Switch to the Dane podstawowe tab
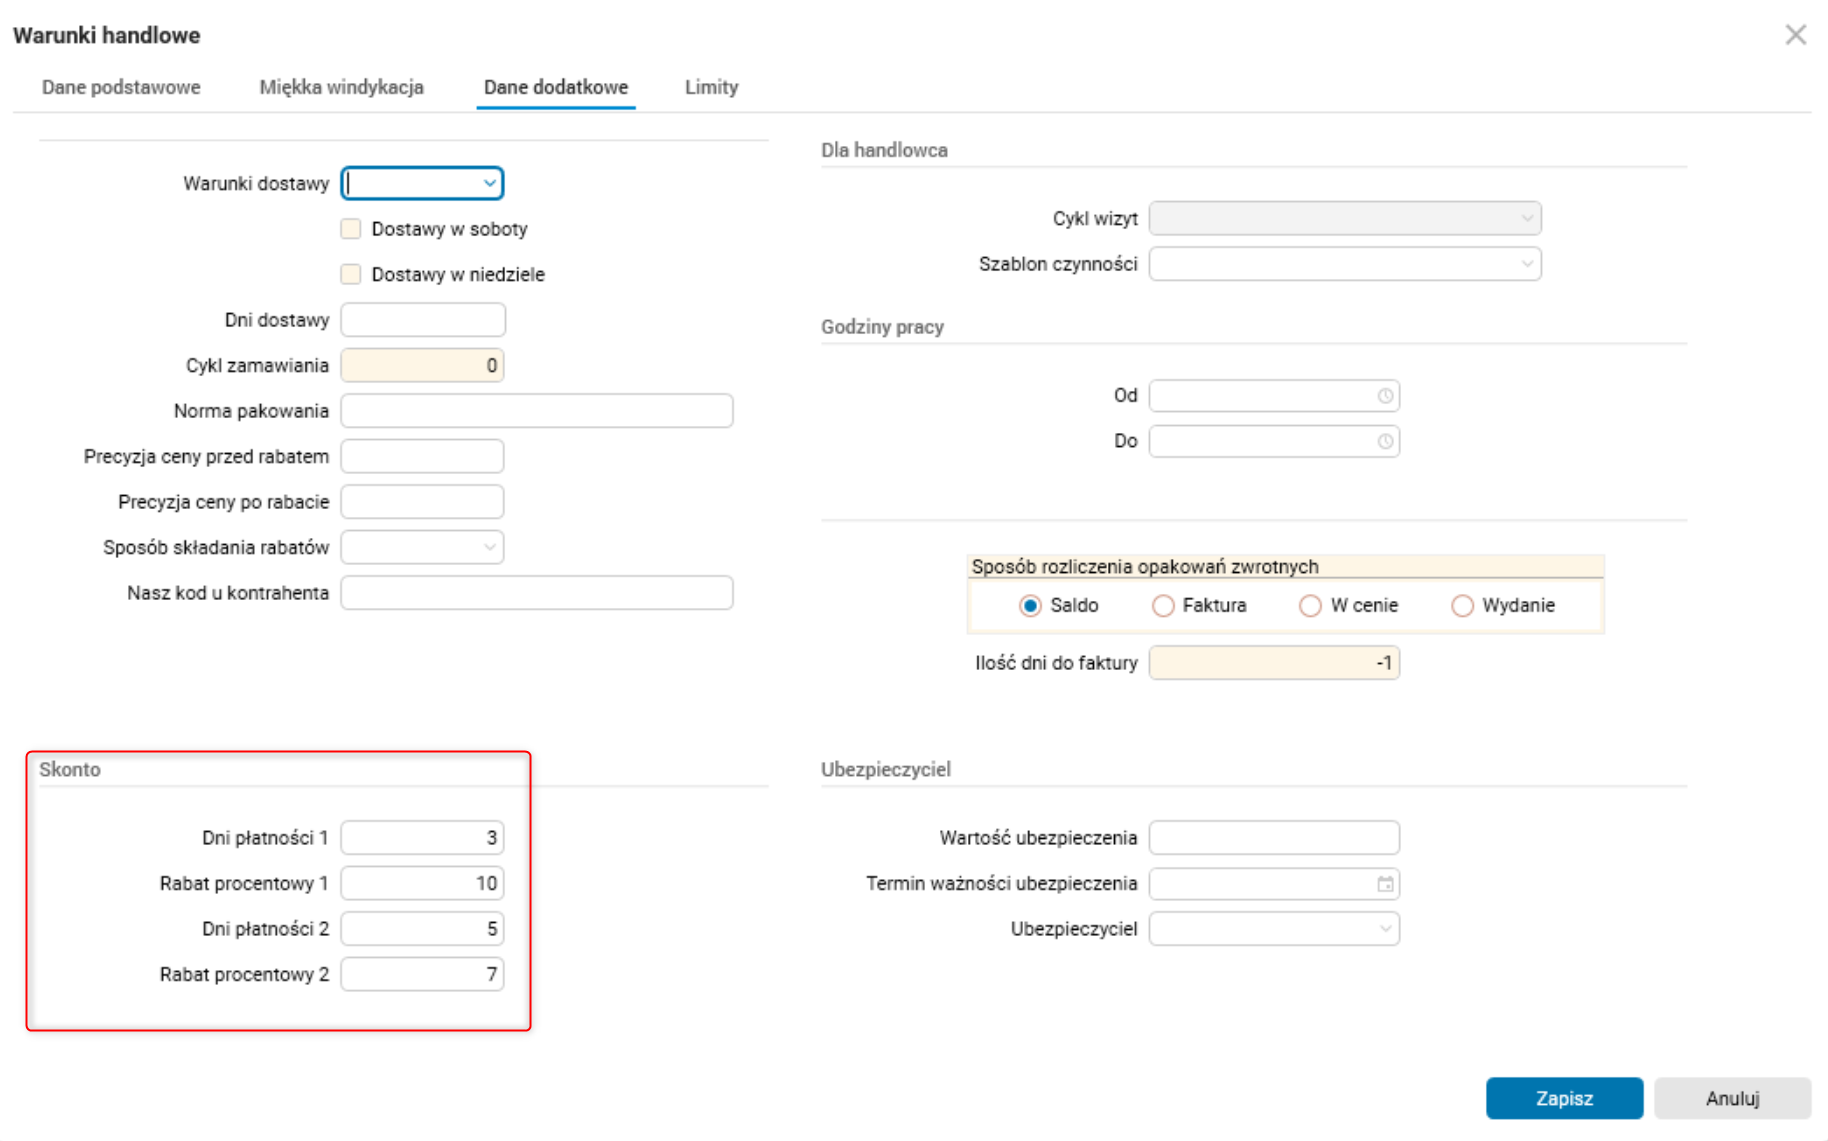 (121, 87)
